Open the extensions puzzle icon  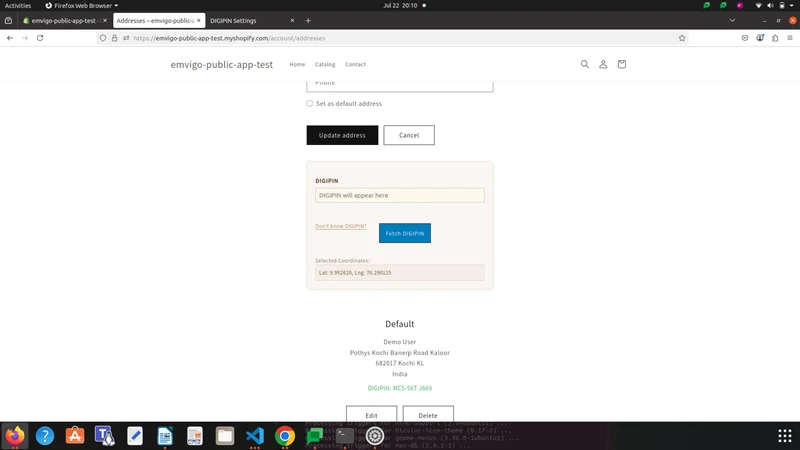(775, 38)
